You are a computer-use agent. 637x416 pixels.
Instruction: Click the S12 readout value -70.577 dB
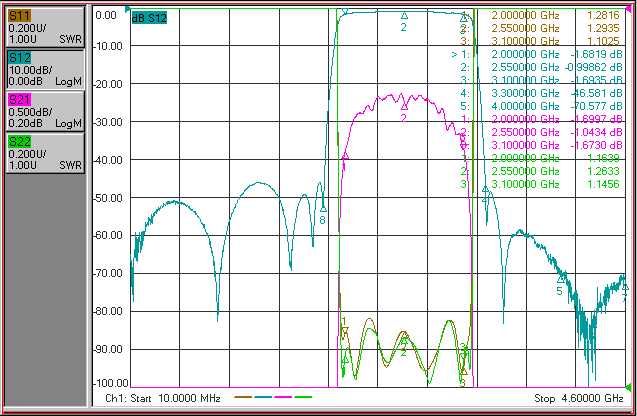596,106
